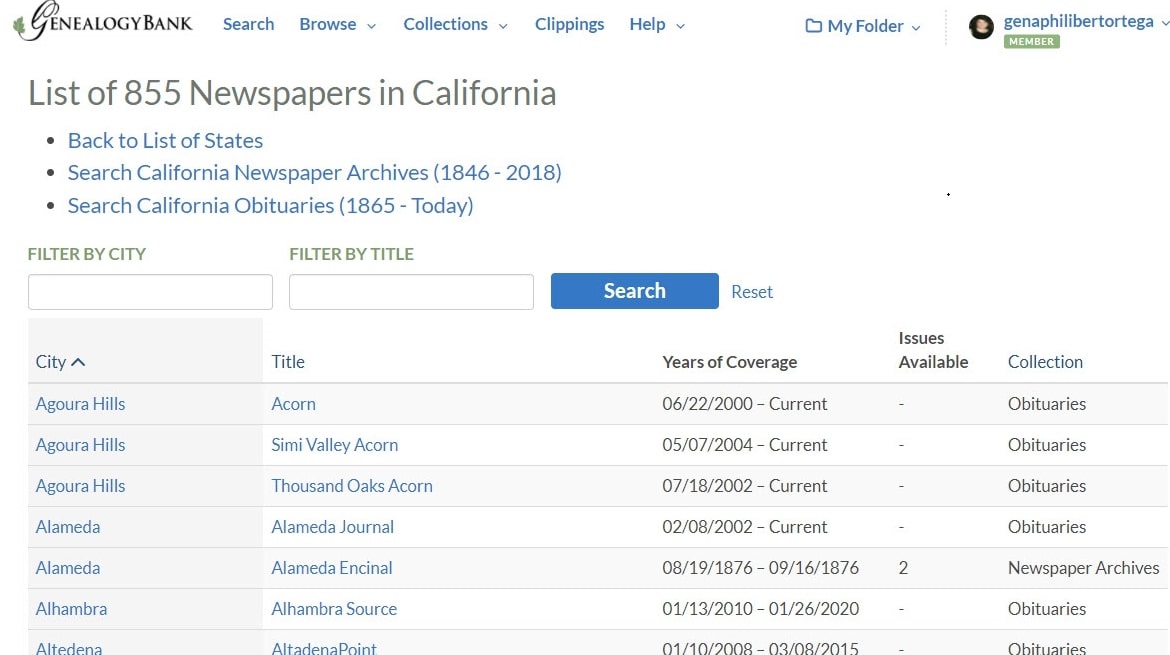Click issues count 2 in Alameda Encinal row
This screenshot has width=1170, height=655.
903,568
